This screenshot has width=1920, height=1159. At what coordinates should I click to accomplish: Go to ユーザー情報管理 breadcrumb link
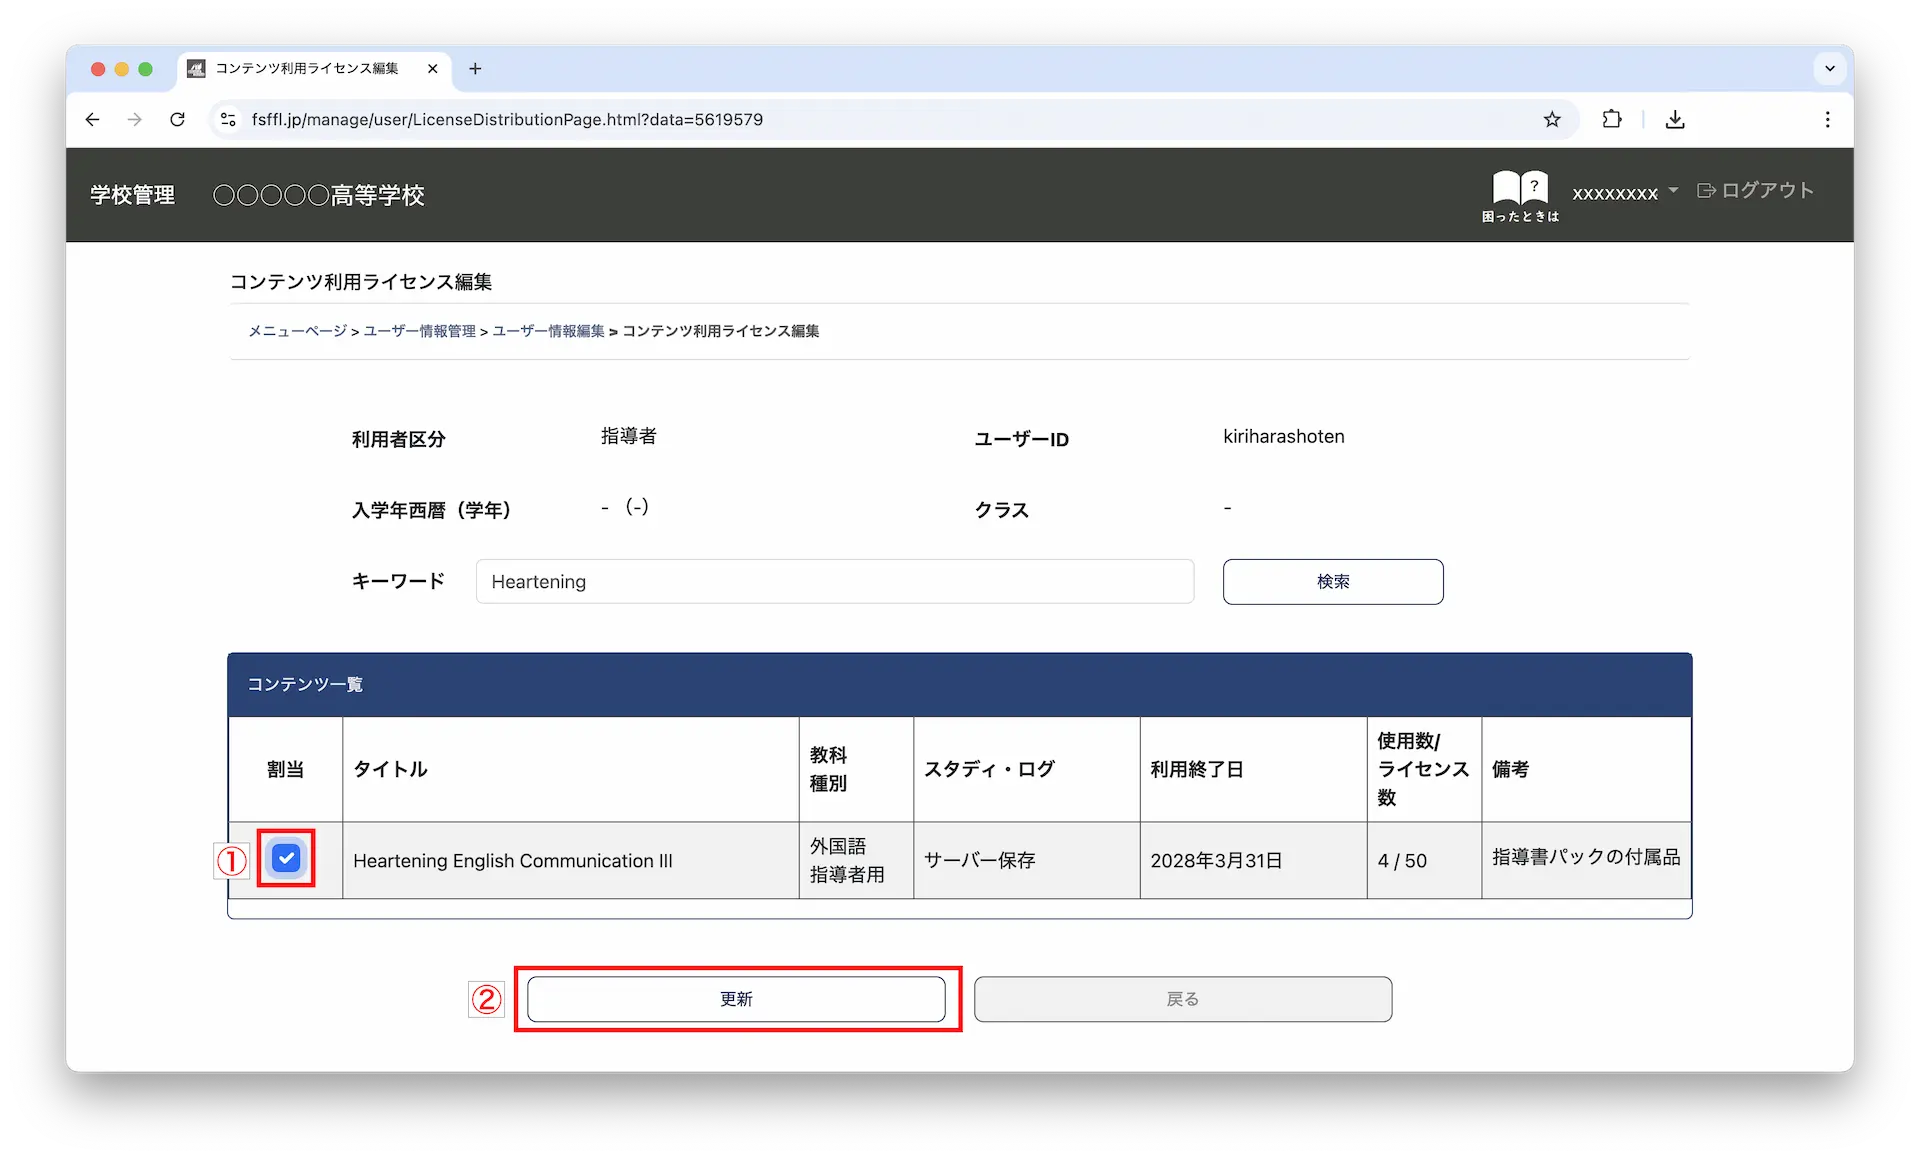[x=419, y=331]
